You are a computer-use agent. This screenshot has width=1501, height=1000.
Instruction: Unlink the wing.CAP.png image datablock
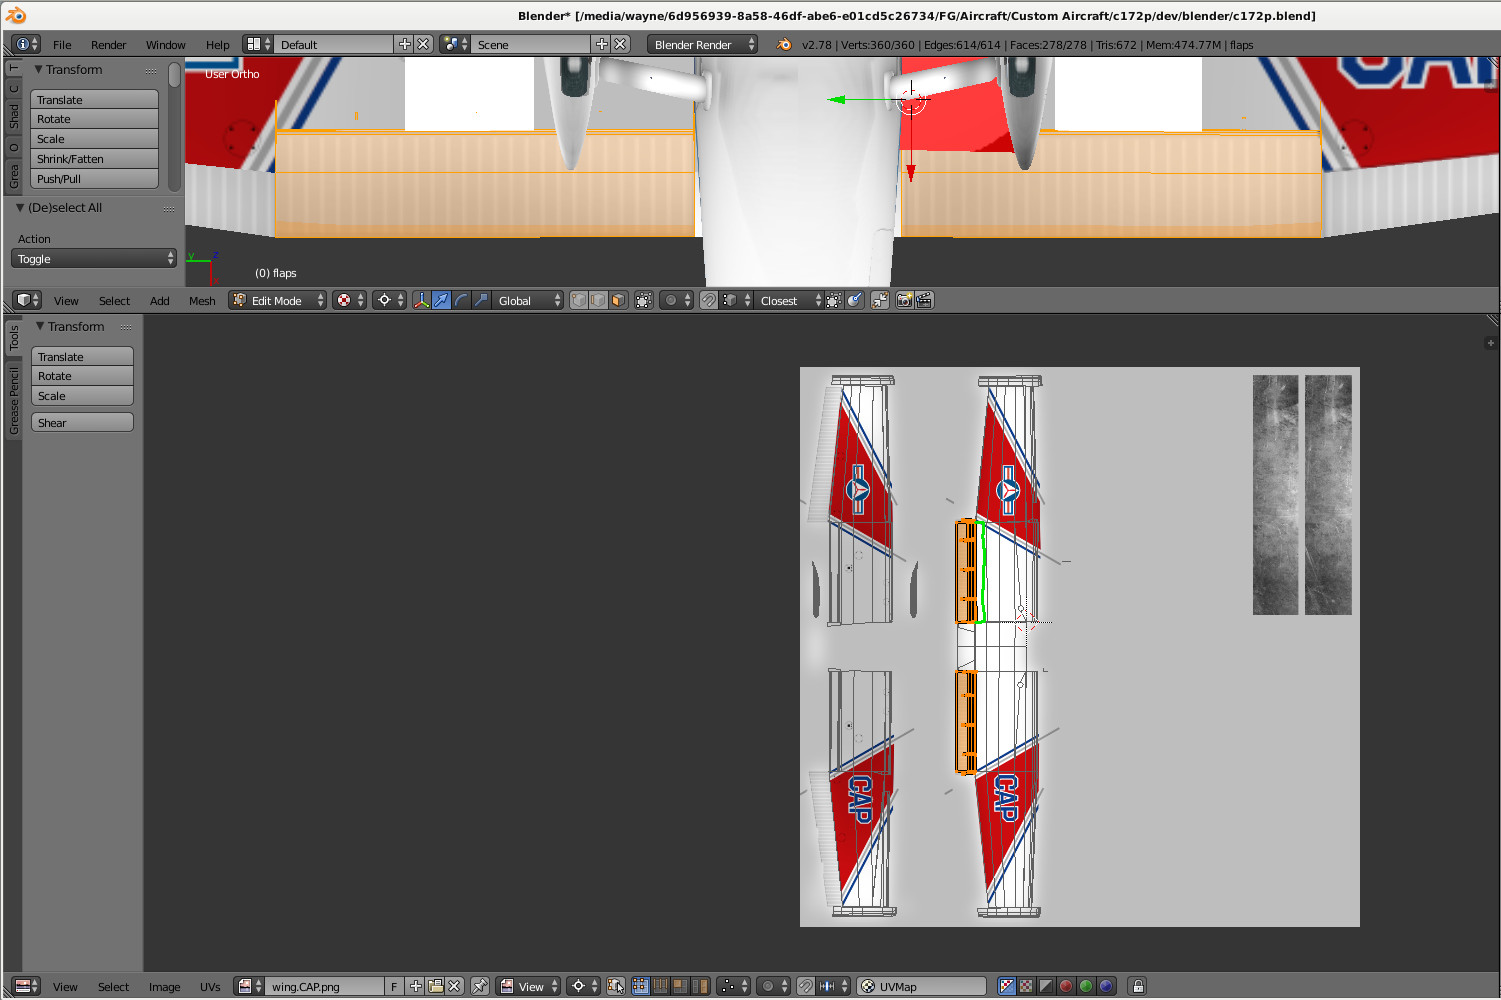454,986
